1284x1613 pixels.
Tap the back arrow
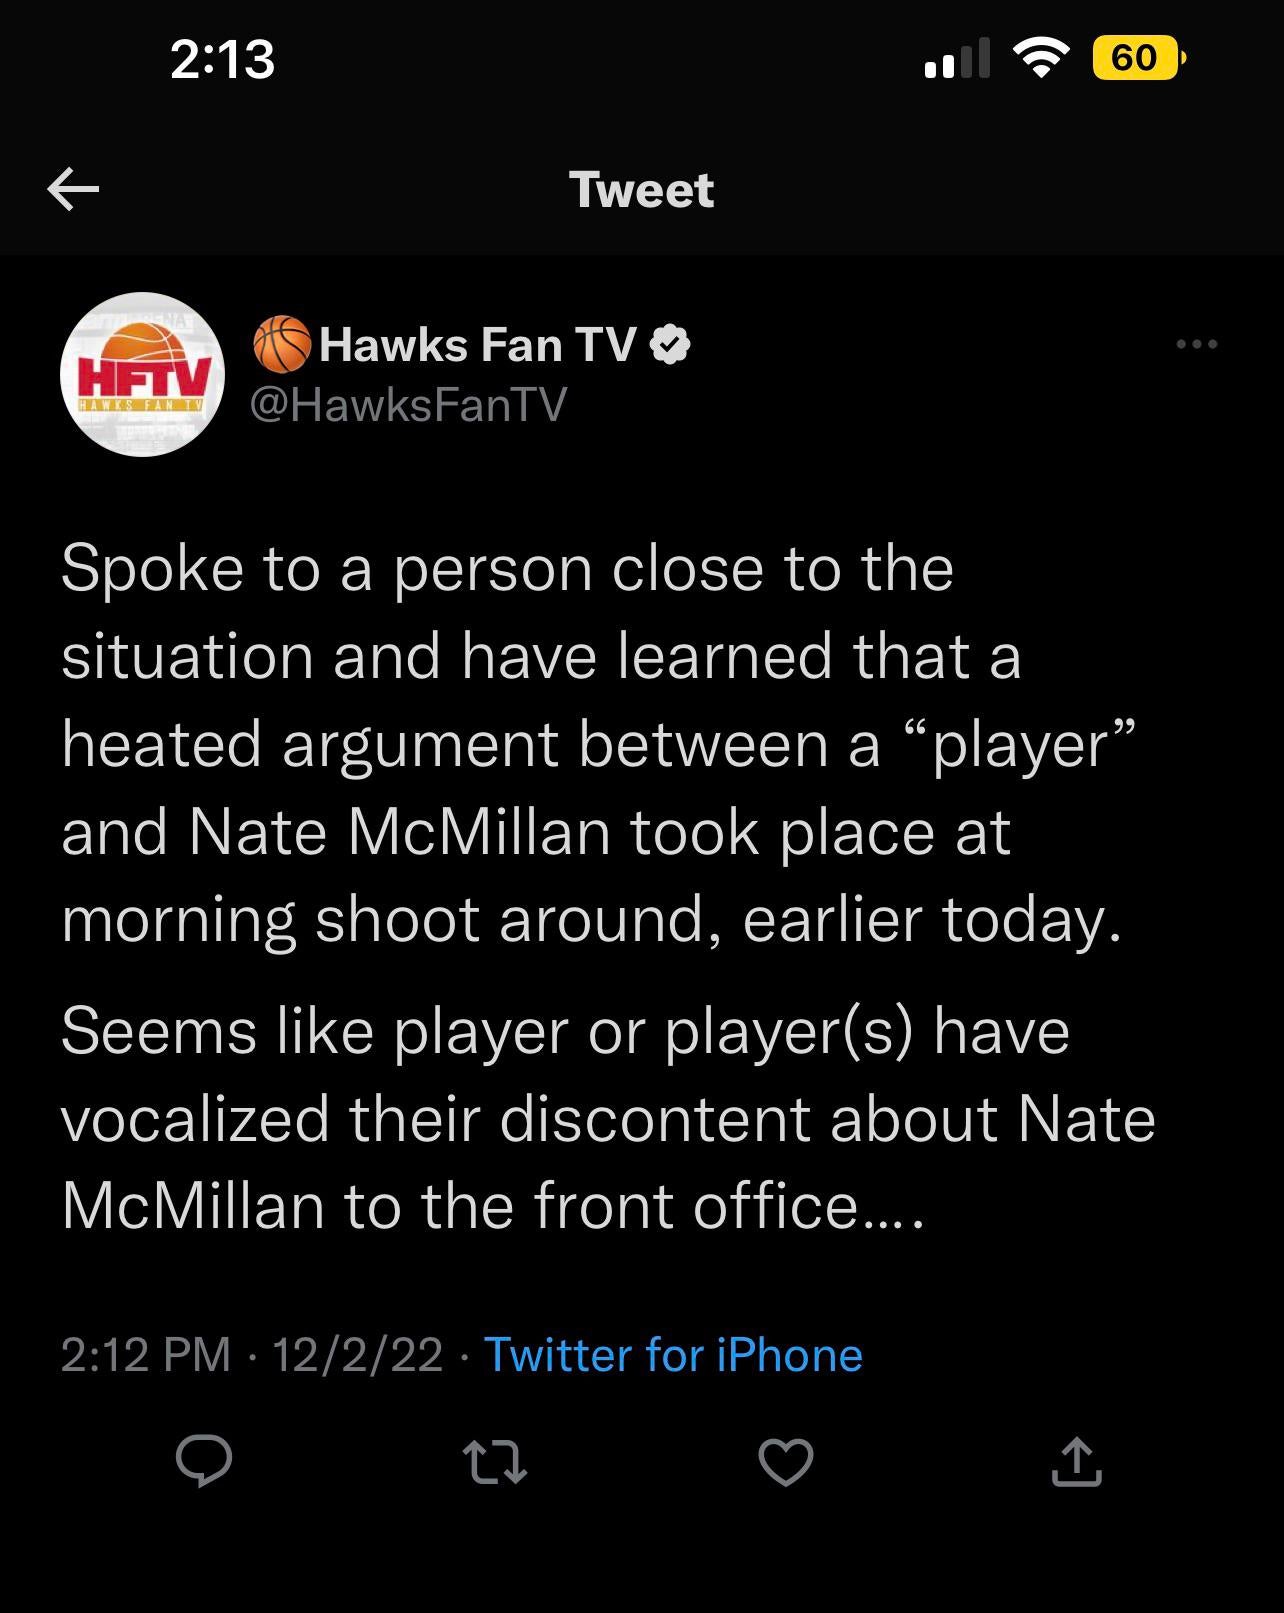coord(73,189)
